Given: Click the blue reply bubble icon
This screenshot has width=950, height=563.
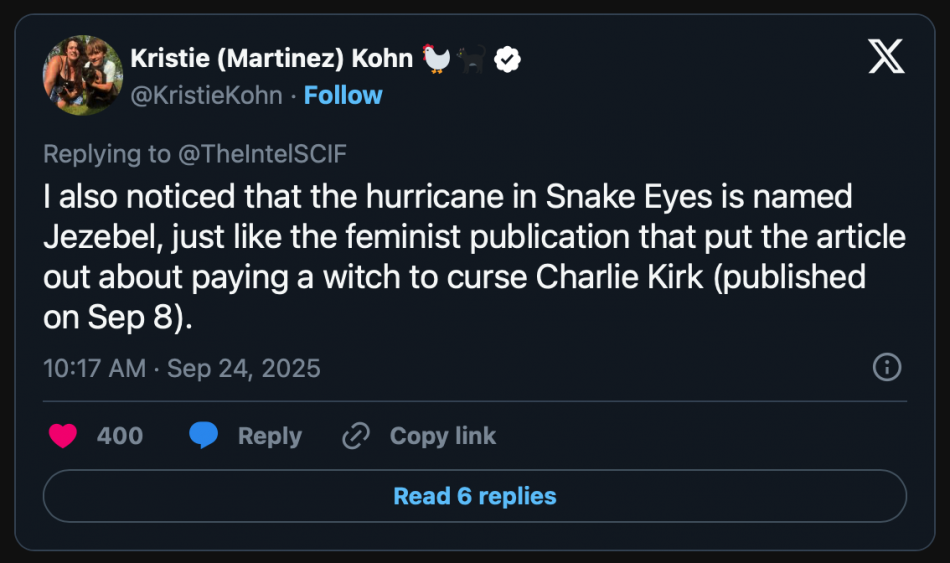Looking at the screenshot, I should point(204,435).
